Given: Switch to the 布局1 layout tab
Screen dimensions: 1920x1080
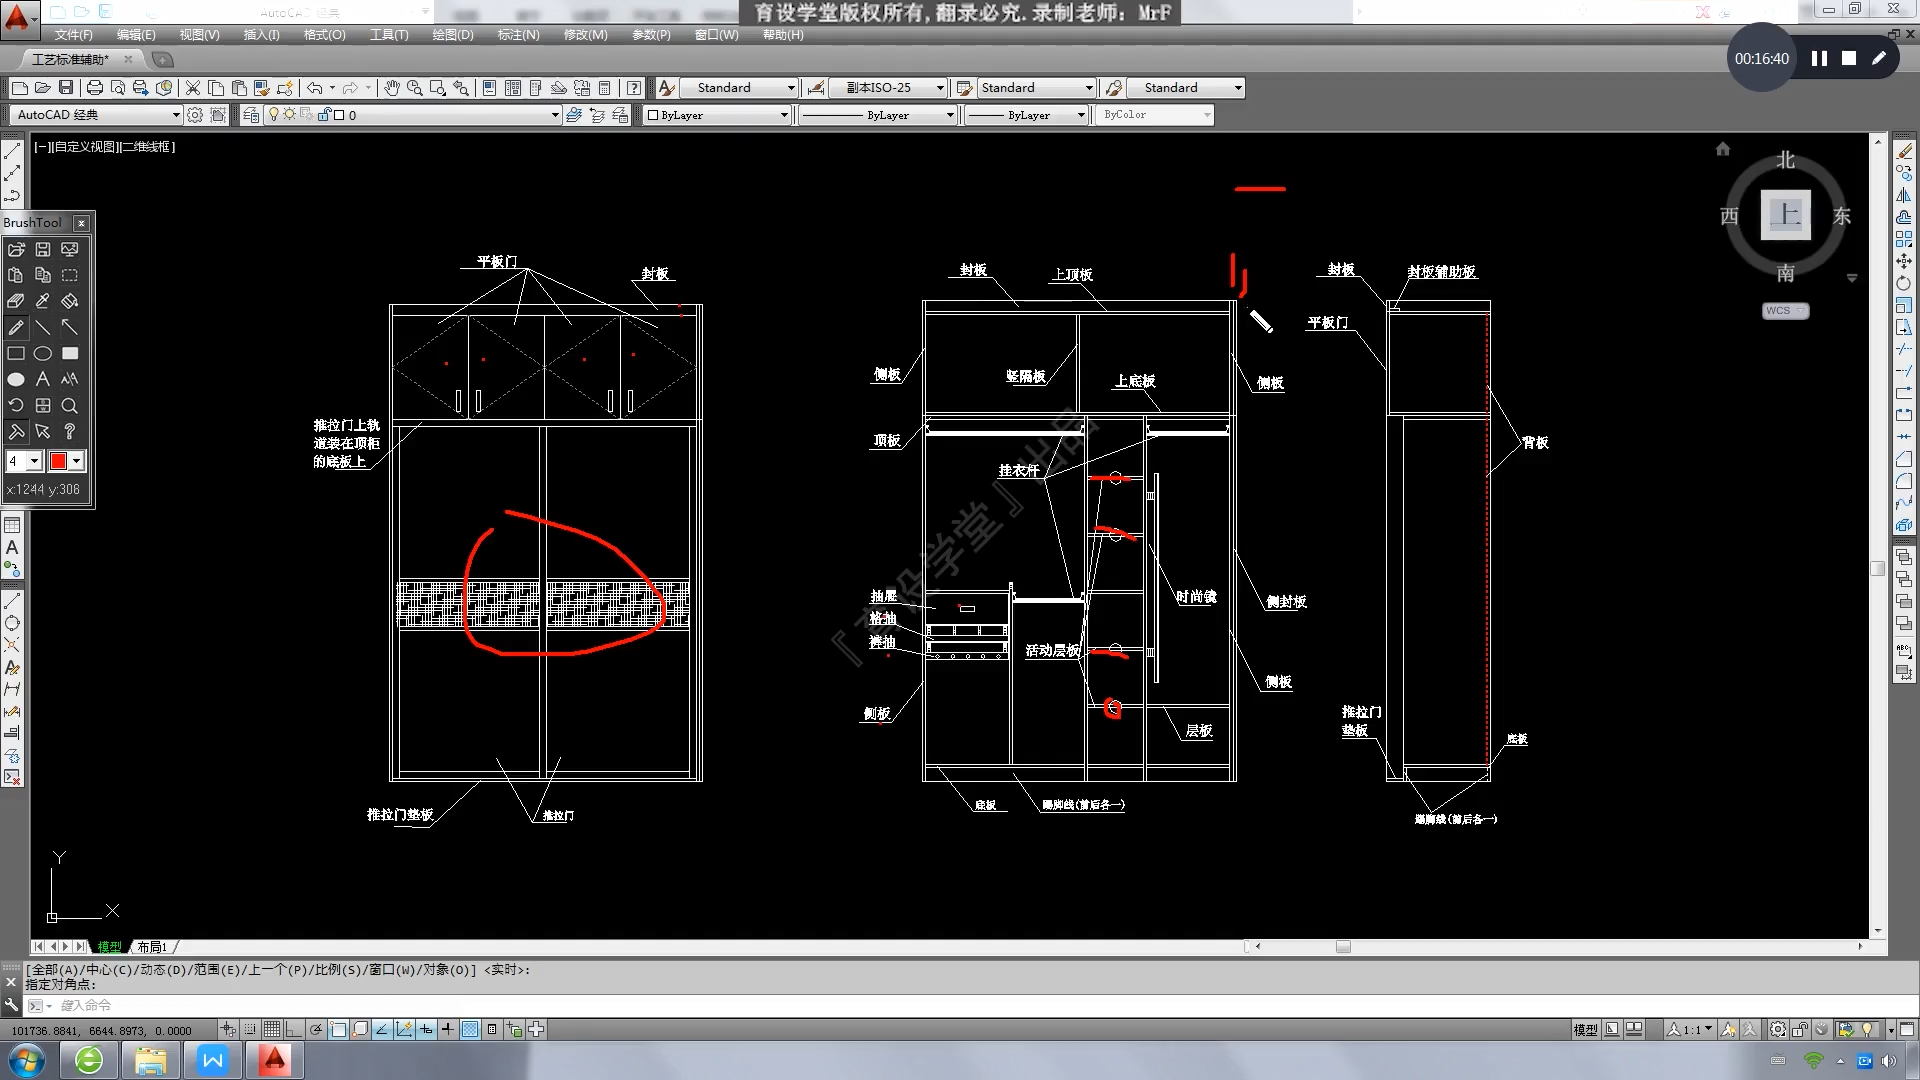Looking at the screenshot, I should click(152, 947).
